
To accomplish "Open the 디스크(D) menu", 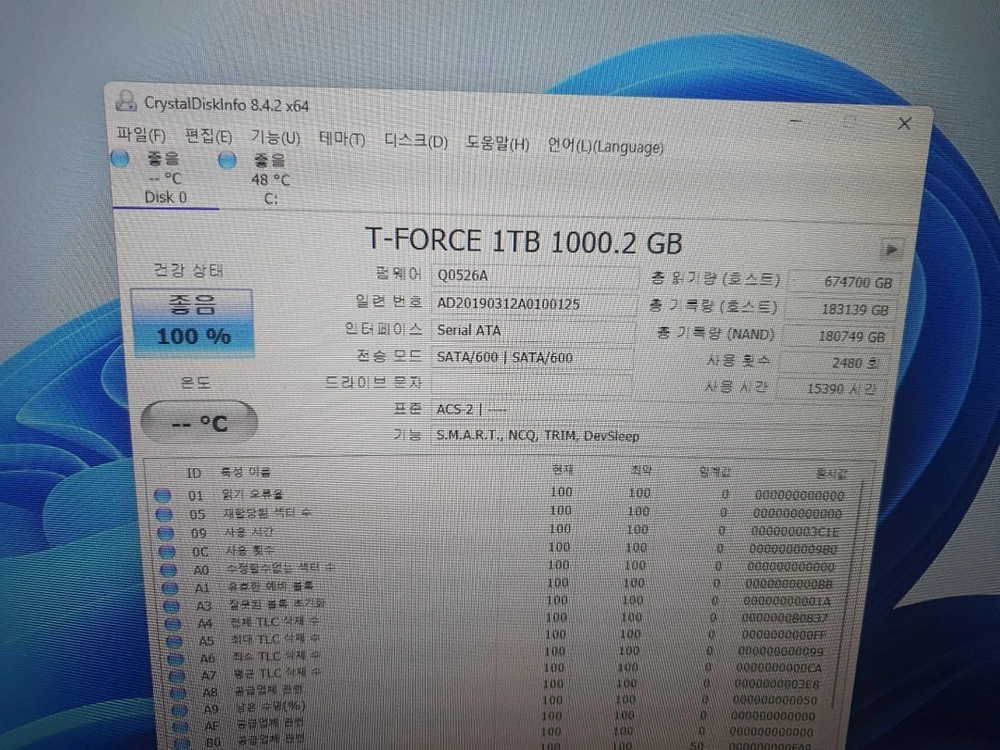I will pyautogui.click(x=416, y=141).
